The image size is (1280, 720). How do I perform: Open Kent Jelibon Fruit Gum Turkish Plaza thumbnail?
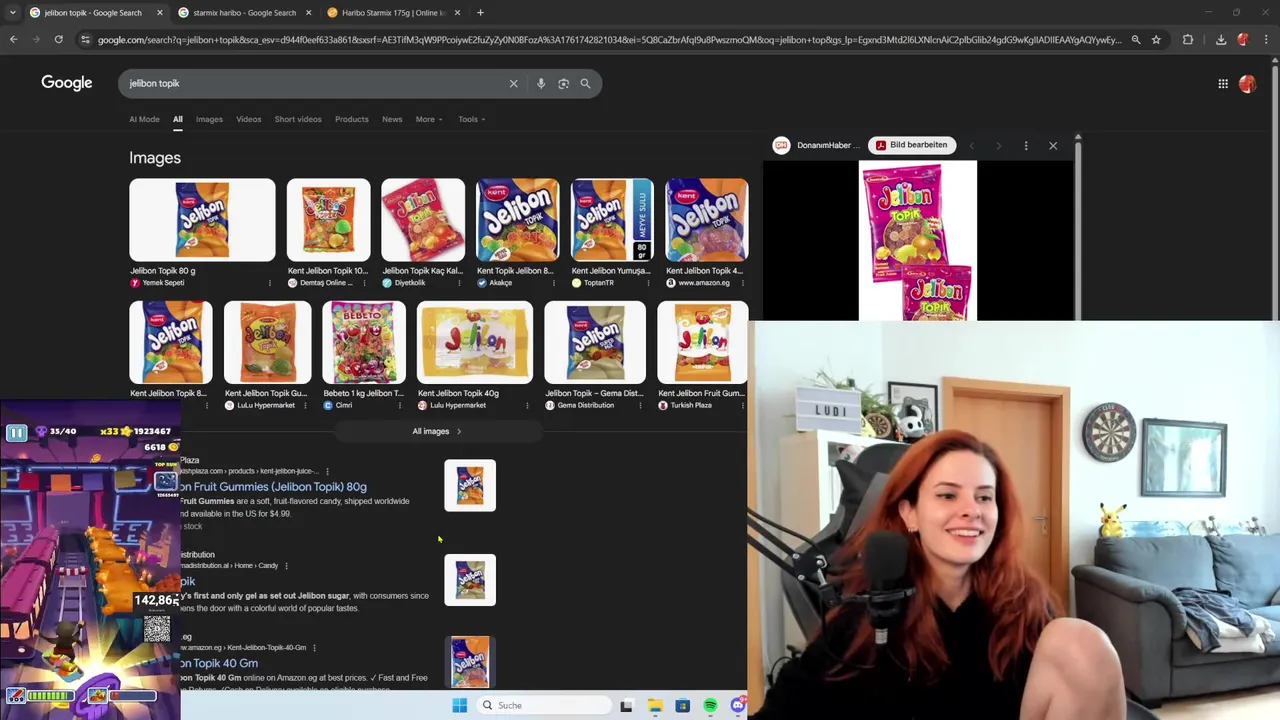coord(702,343)
